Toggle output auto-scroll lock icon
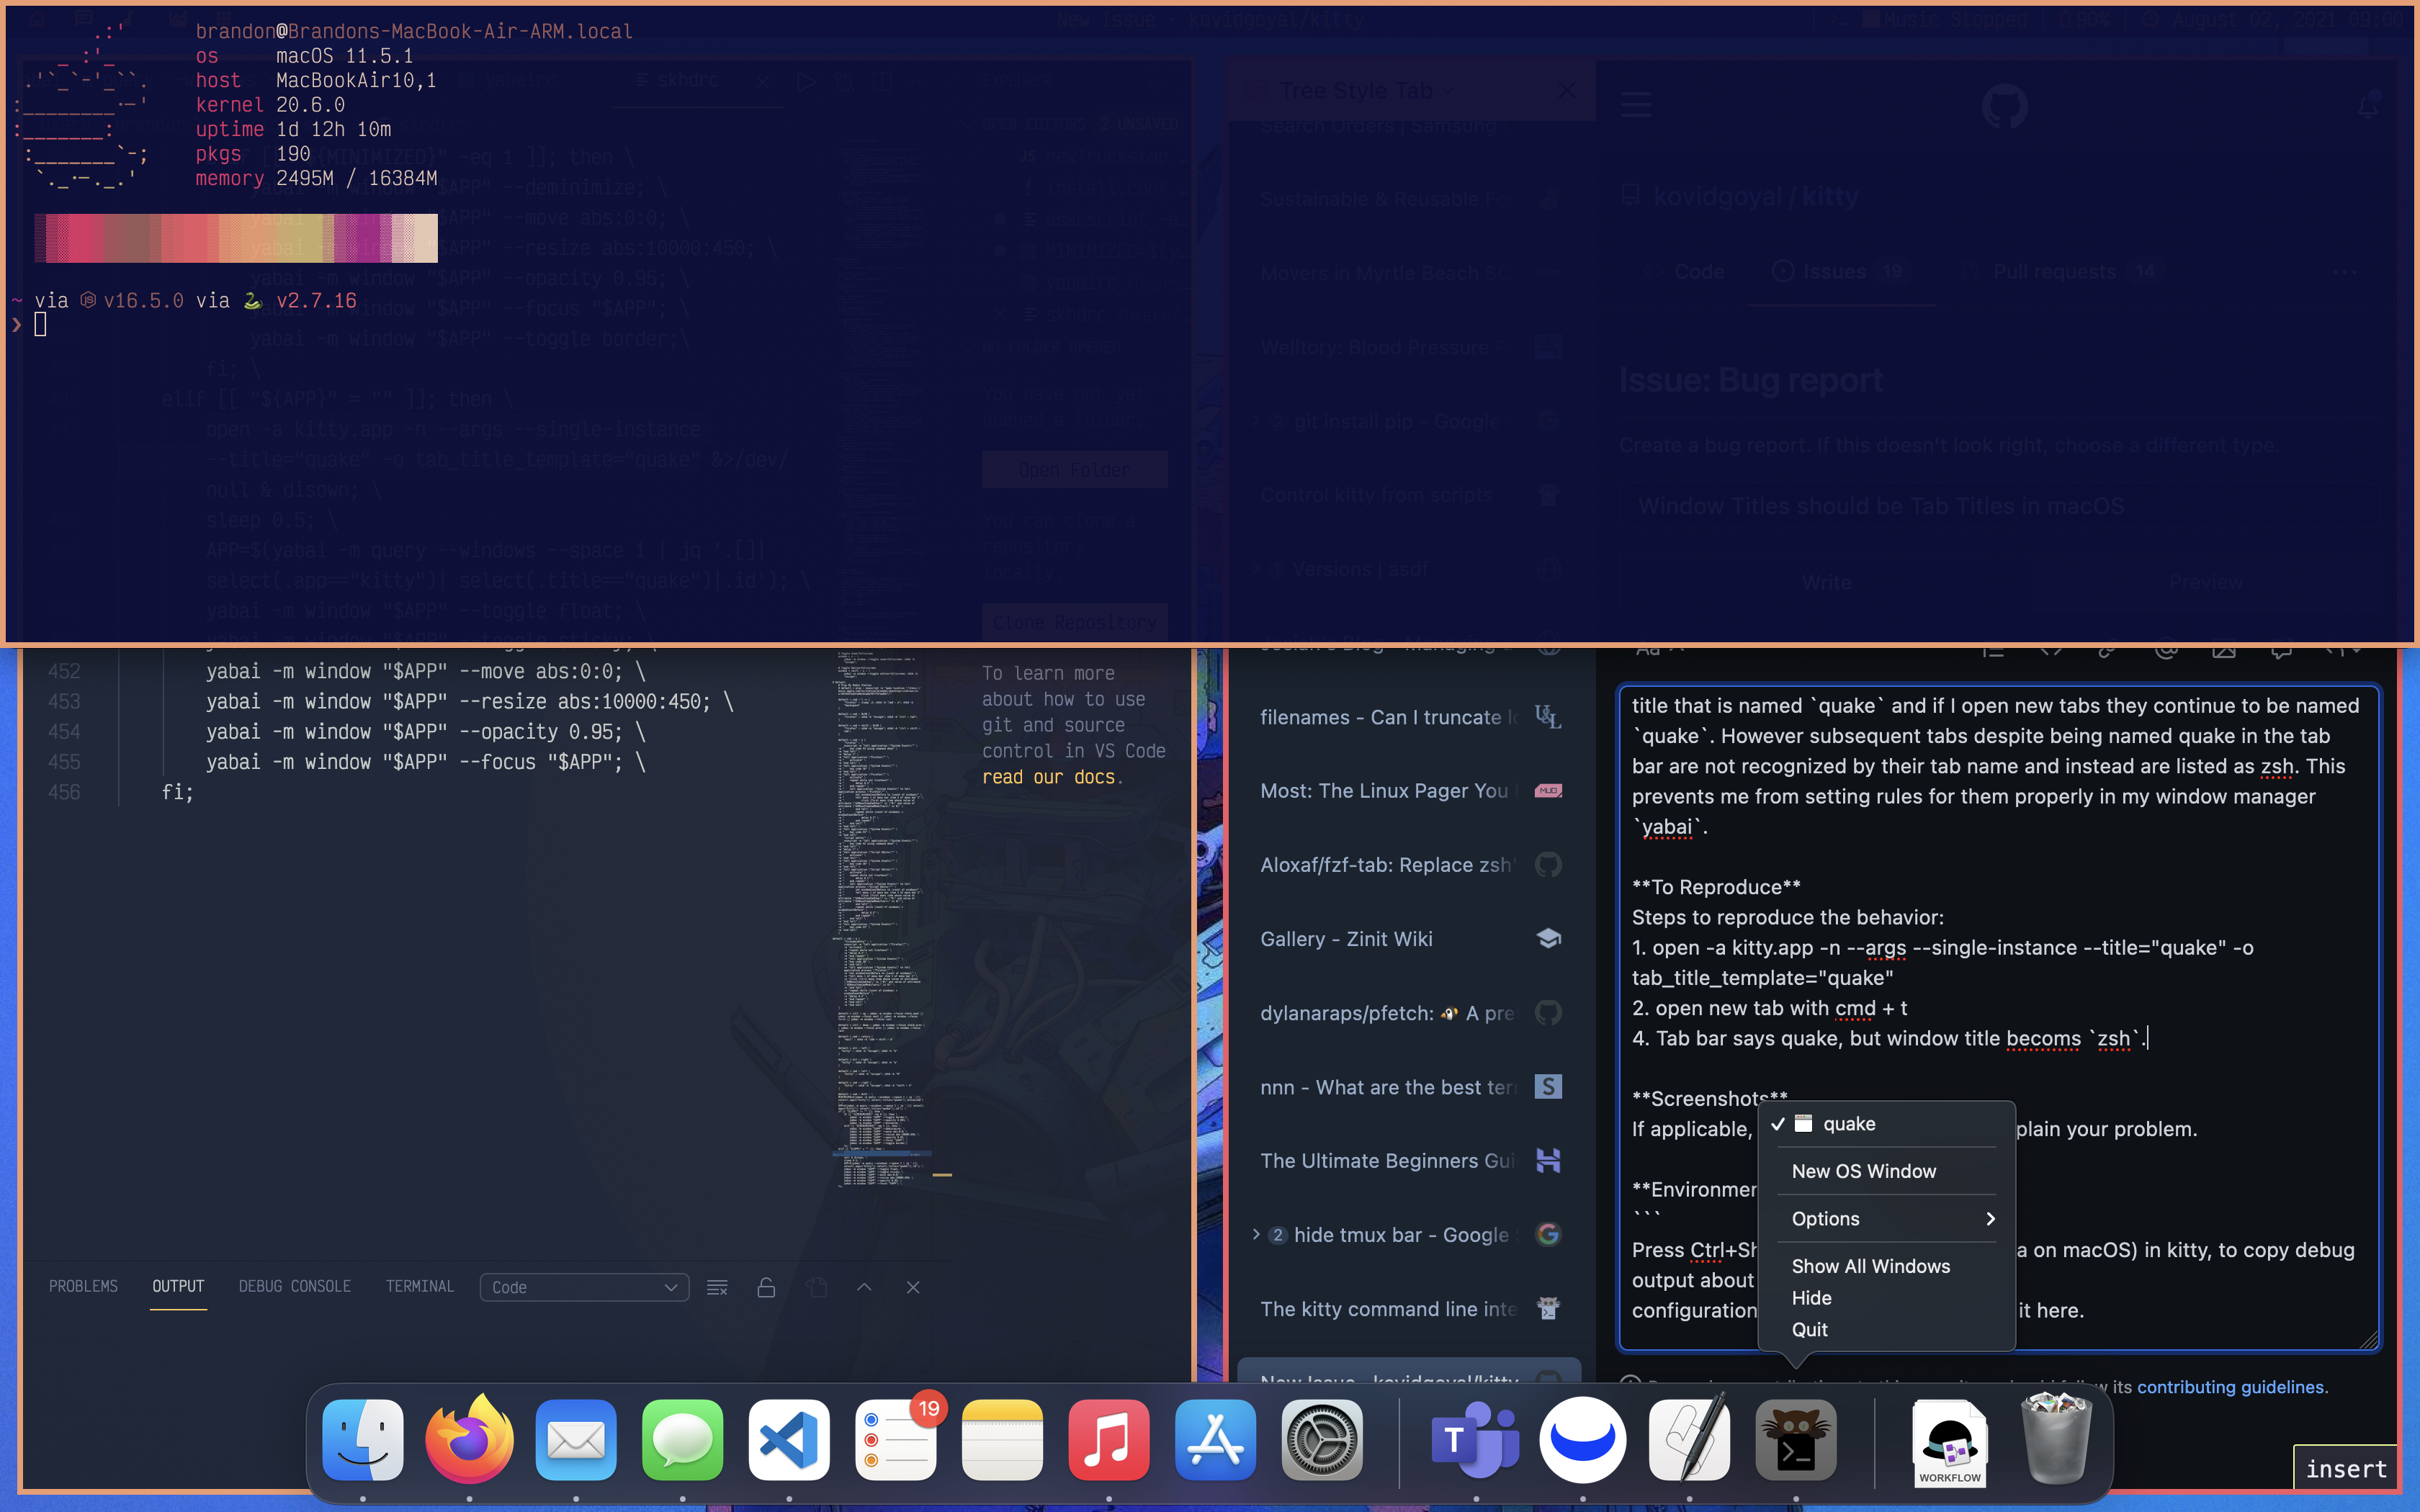The height and width of the screenshot is (1512, 2420). point(766,1287)
